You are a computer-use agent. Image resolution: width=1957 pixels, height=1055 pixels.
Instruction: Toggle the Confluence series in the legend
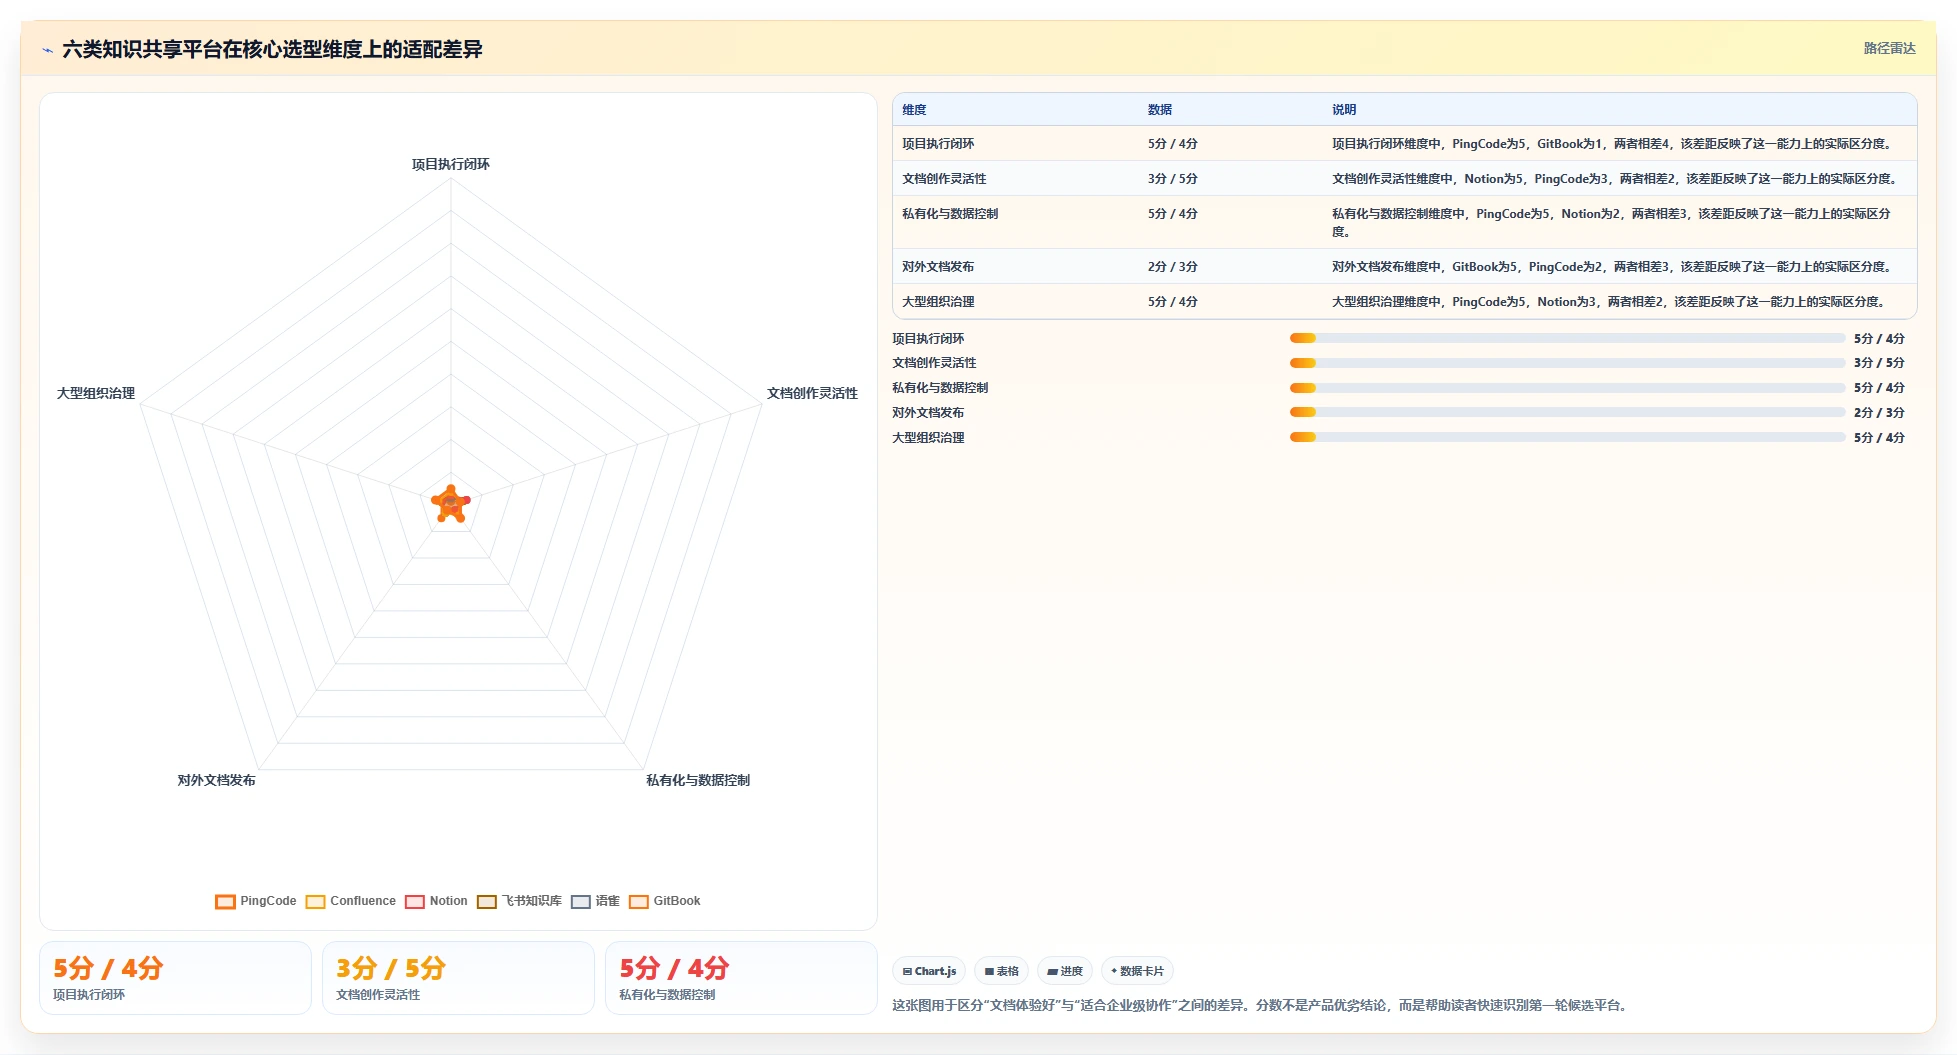351,901
